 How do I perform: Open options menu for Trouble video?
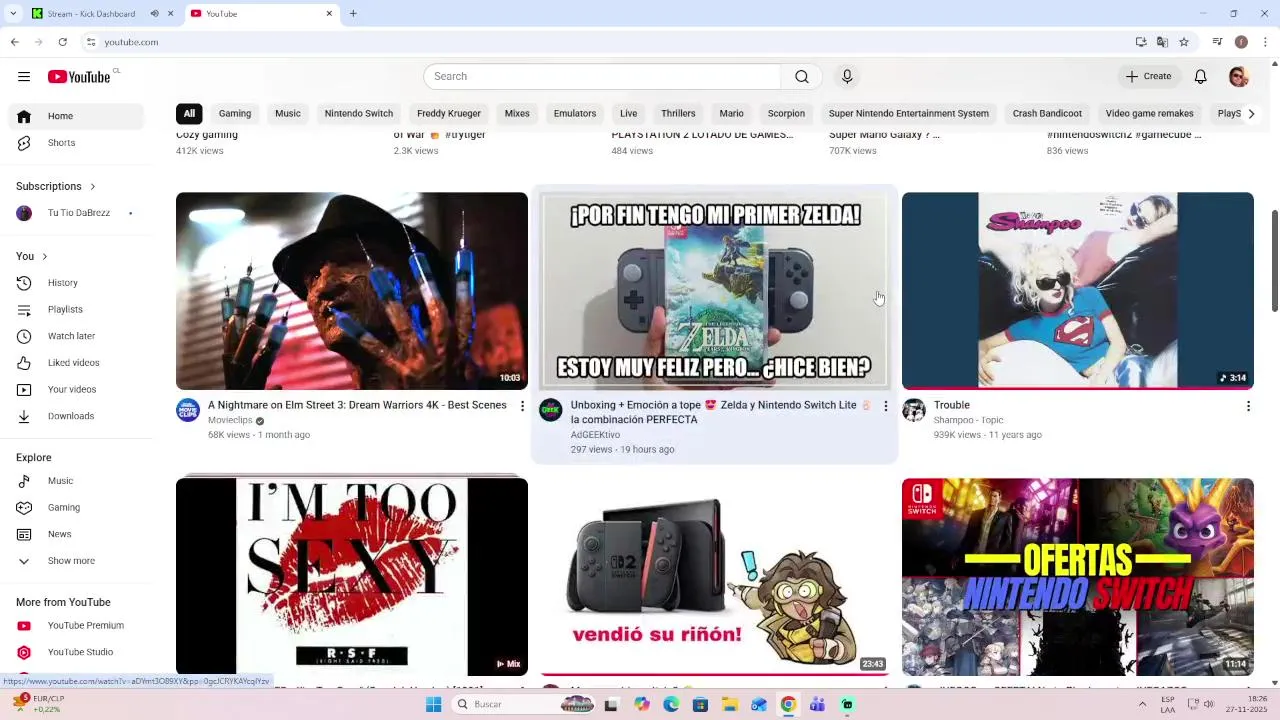pos(1248,406)
